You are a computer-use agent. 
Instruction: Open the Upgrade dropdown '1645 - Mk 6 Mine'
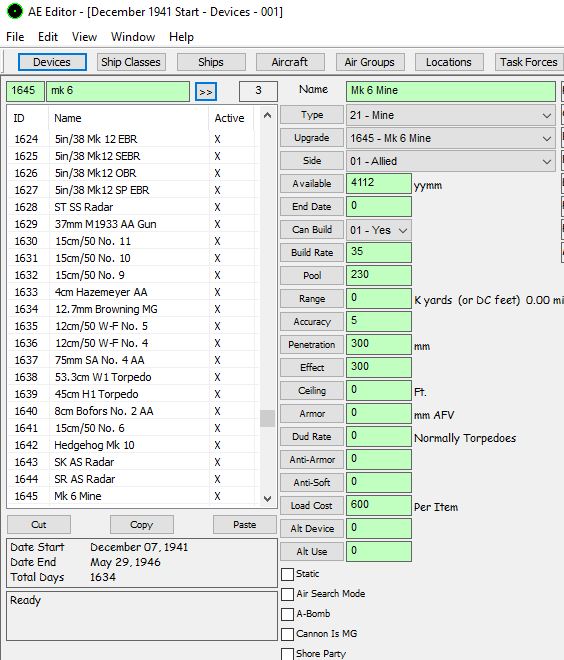pos(451,138)
